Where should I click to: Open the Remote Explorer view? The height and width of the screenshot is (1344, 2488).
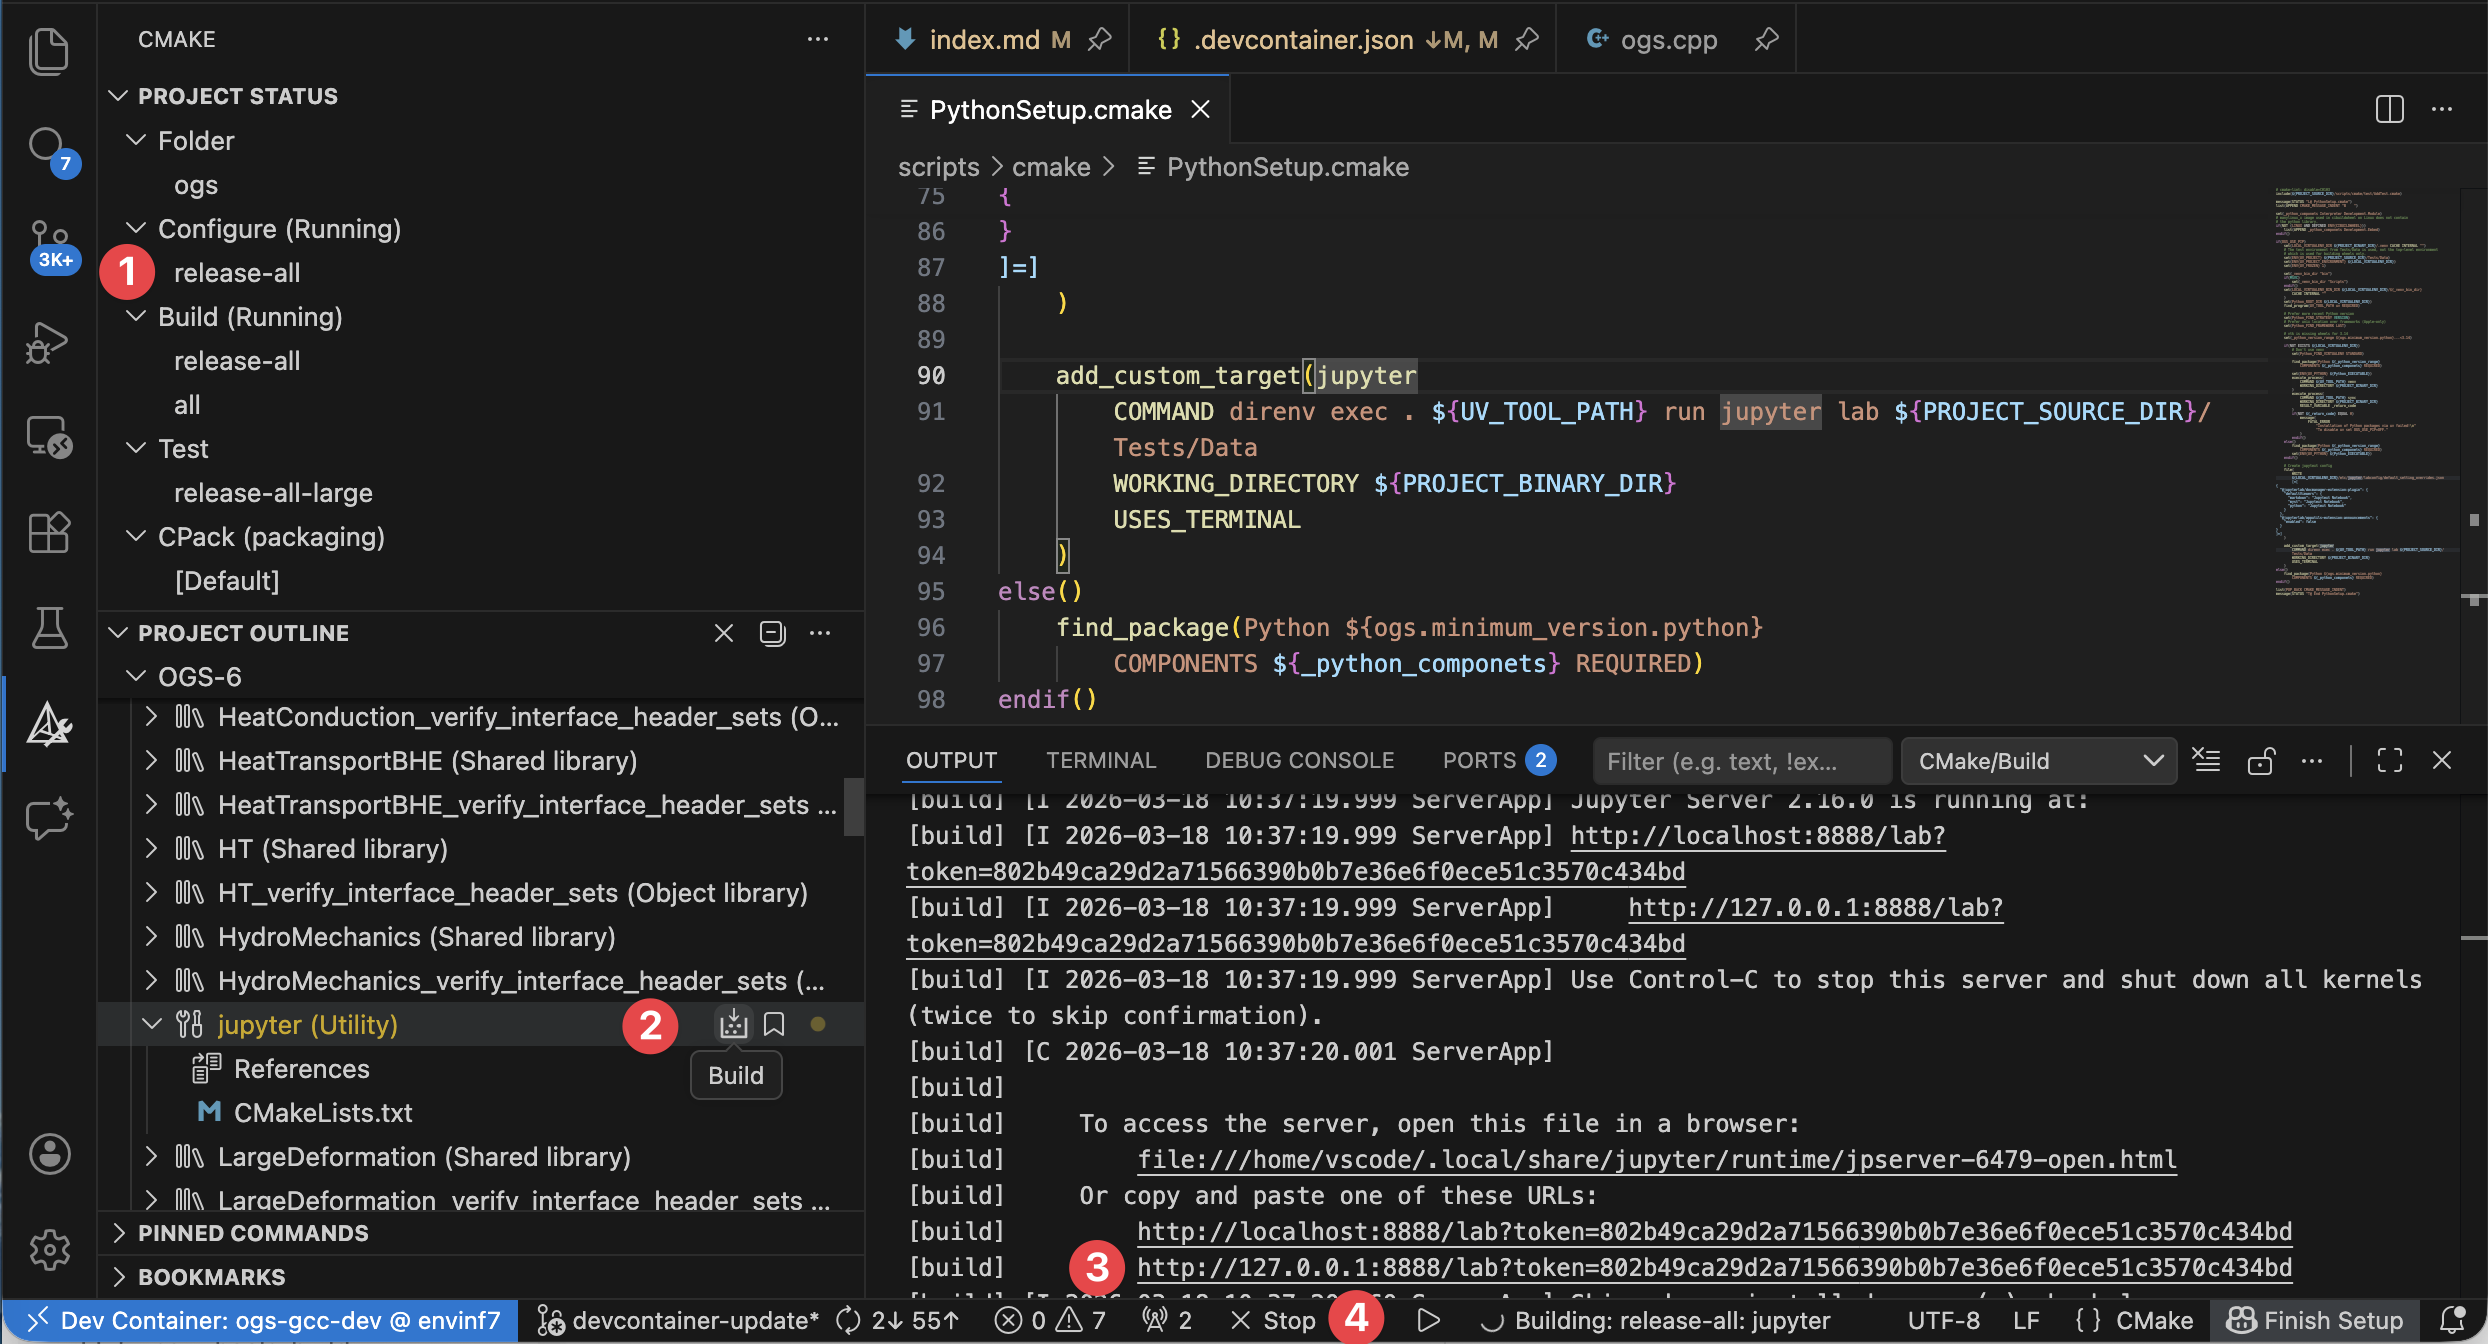48,437
